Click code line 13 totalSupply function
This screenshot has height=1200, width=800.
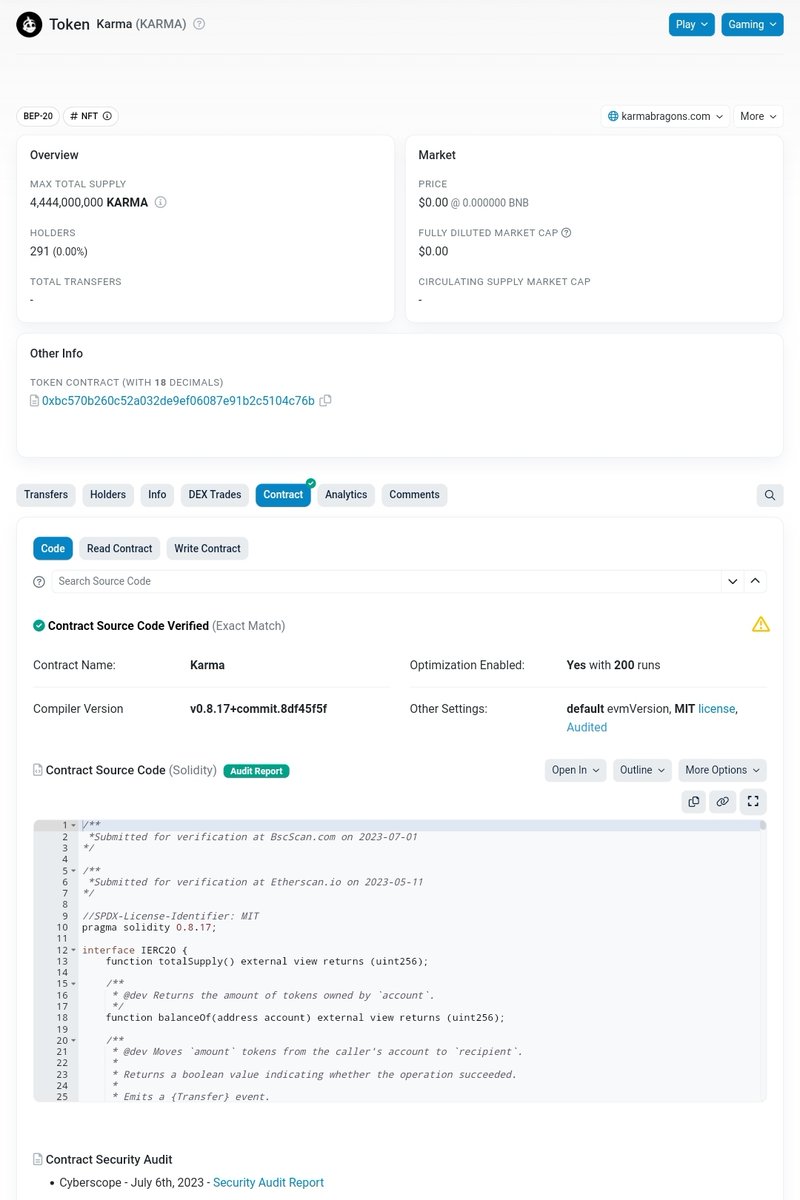click(x=267, y=962)
